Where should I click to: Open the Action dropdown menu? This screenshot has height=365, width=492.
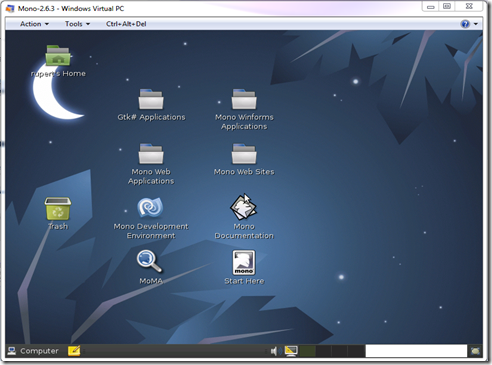(x=34, y=24)
